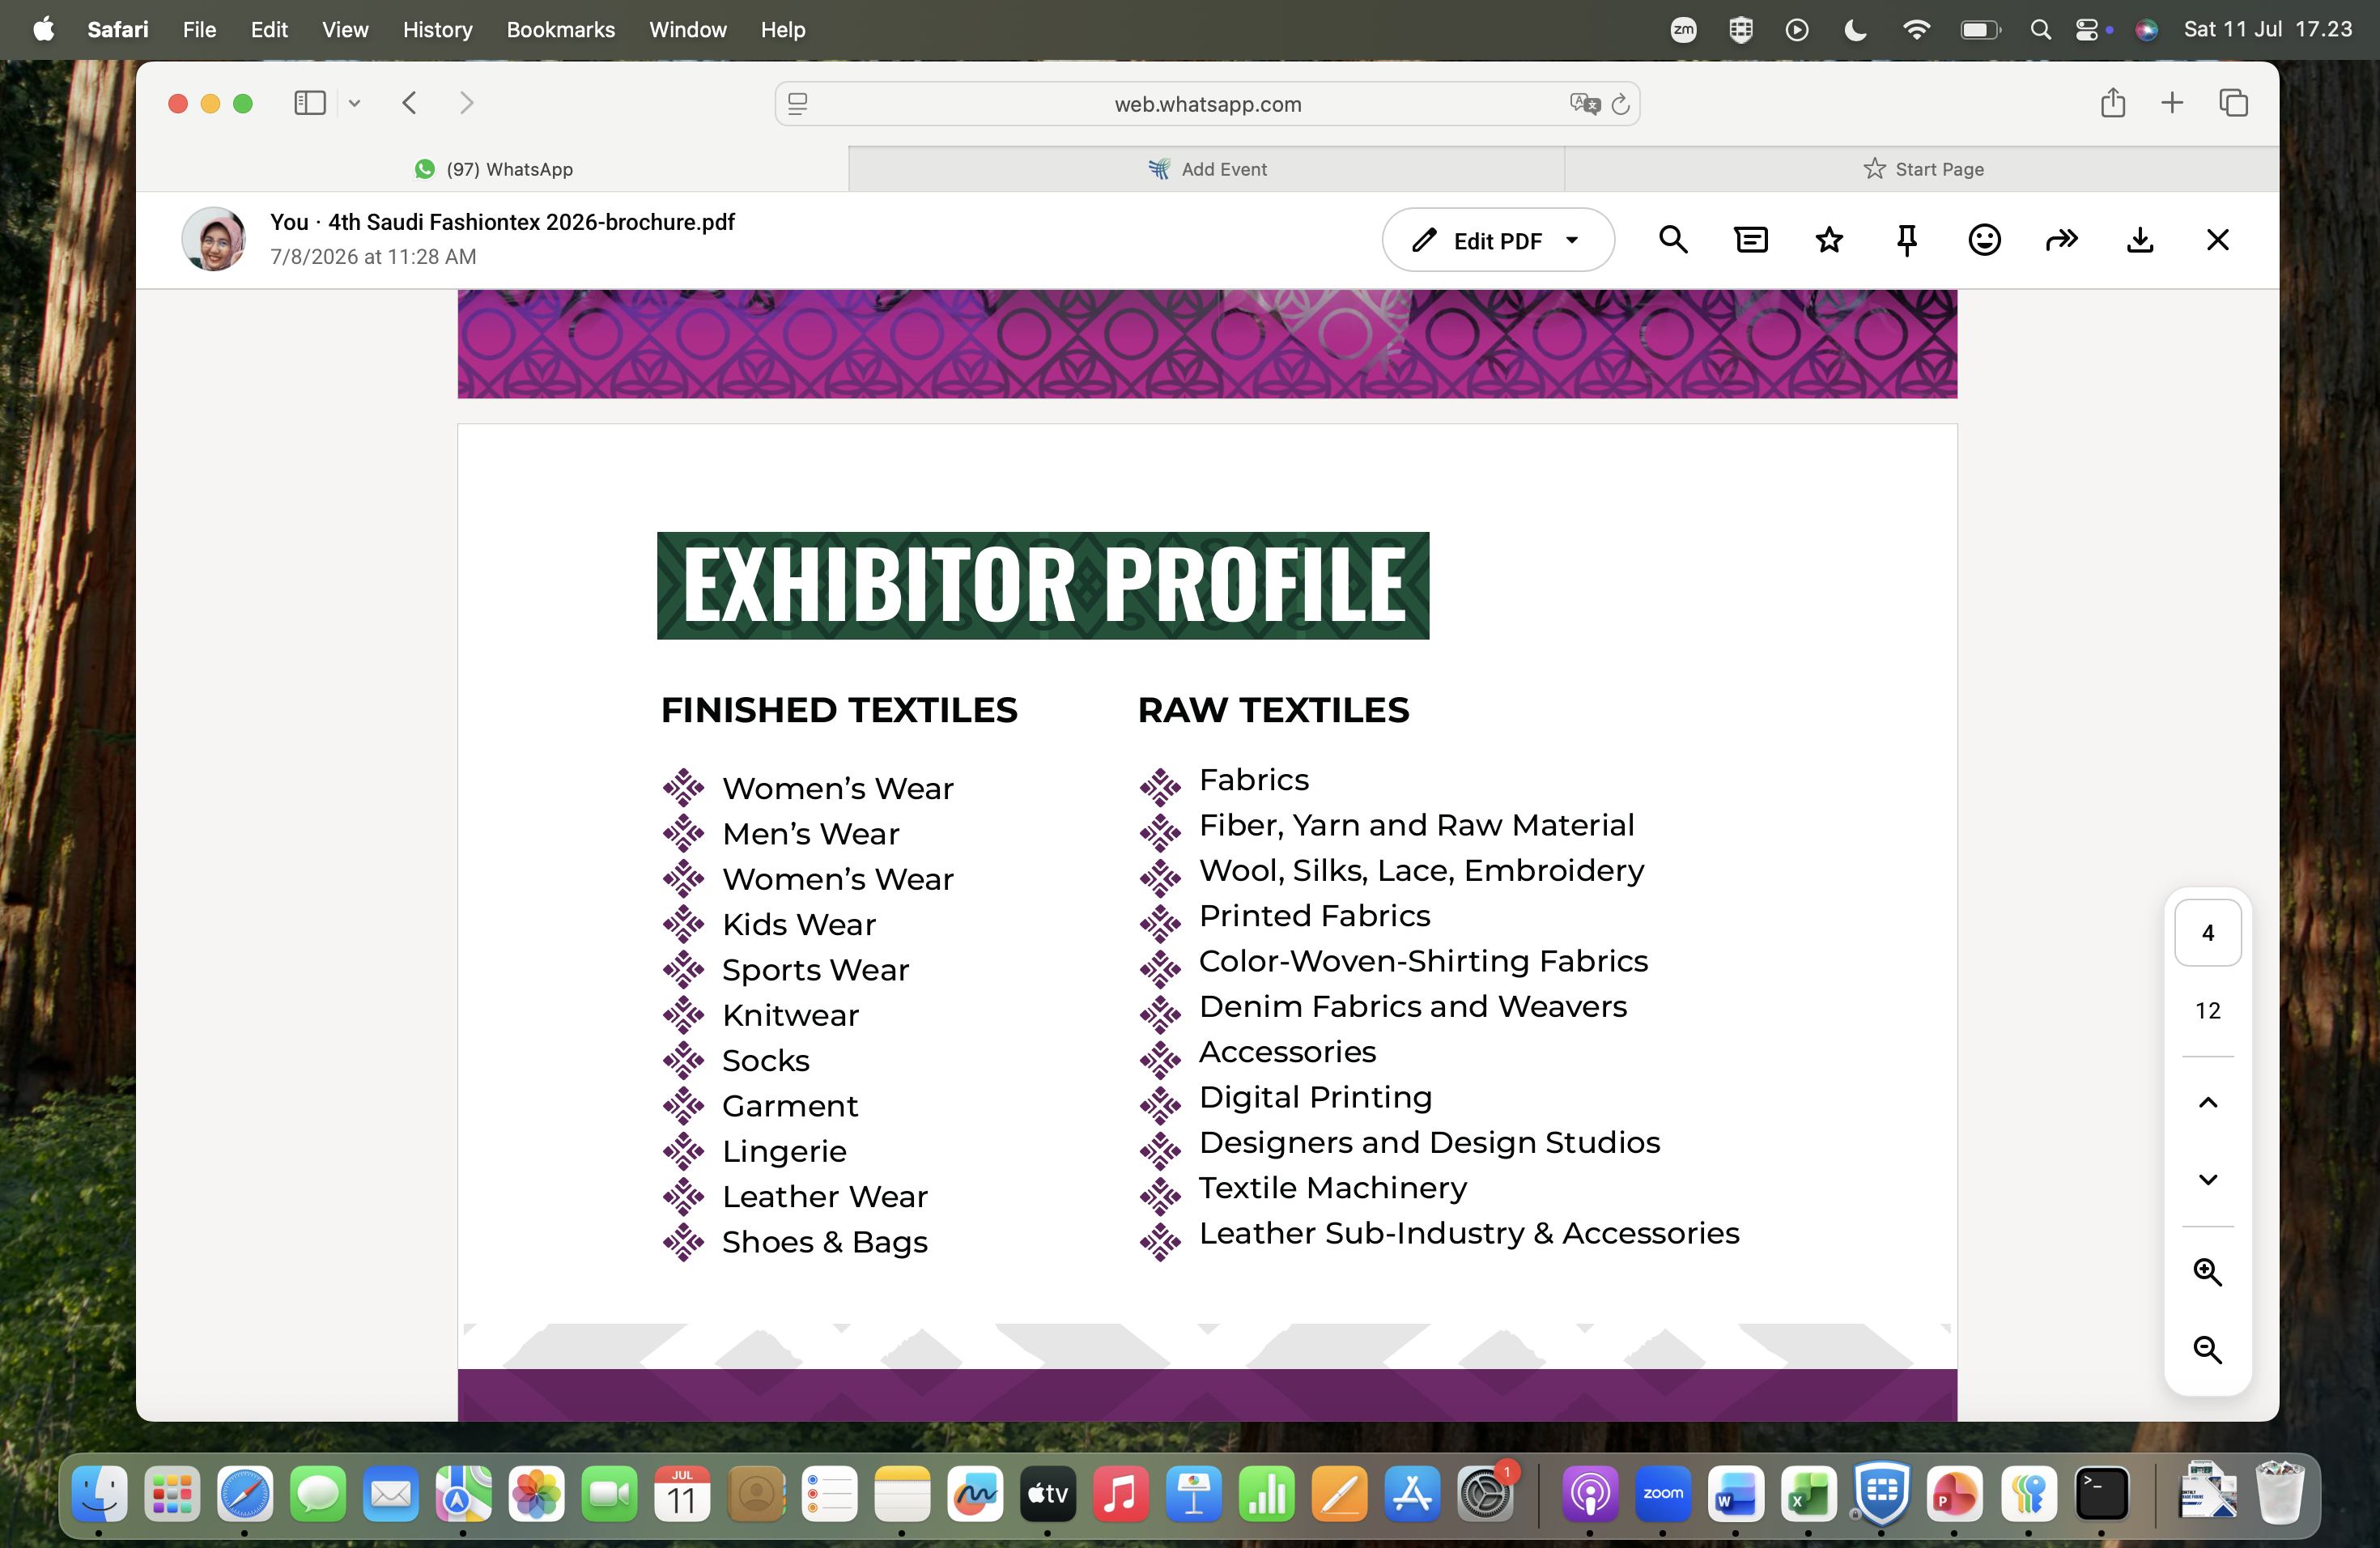2380x1548 pixels.
Task: Open Control Center in menu bar
Action: tap(2087, 30)
